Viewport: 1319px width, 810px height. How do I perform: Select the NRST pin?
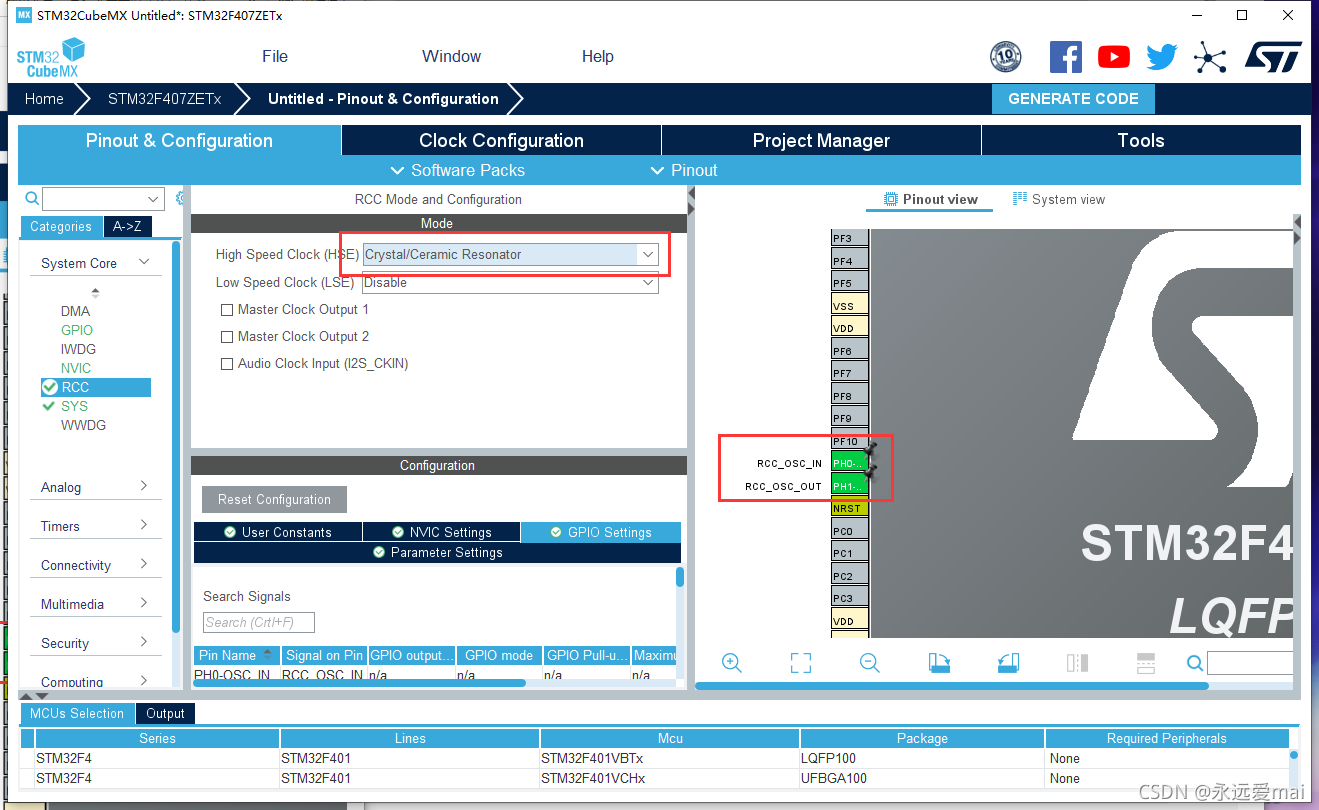coord(849,508)
